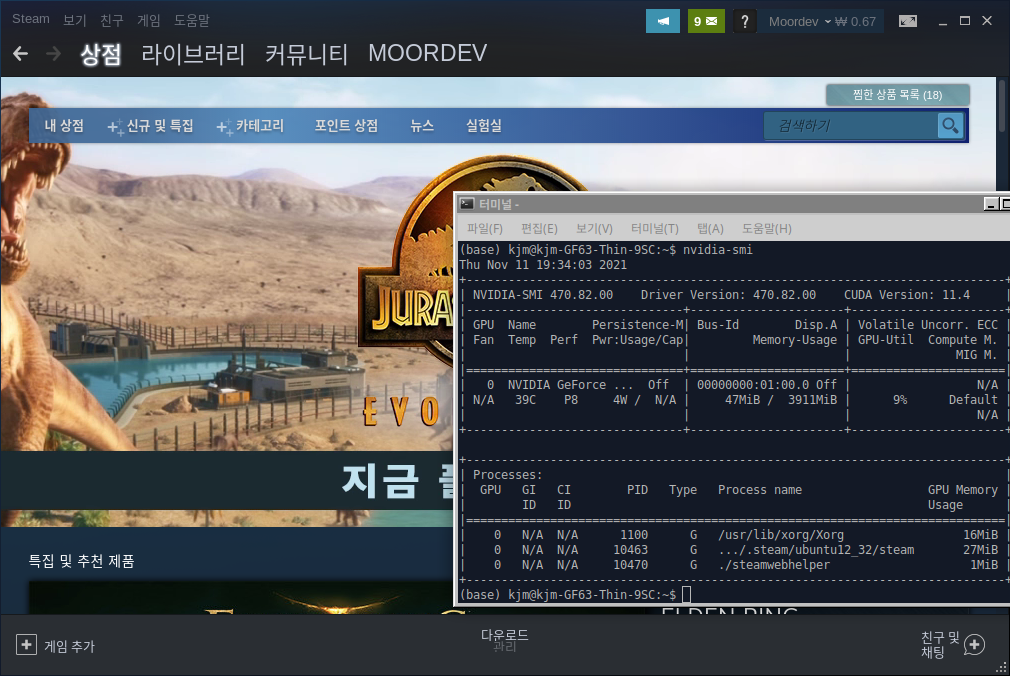Click the terminal prompt at the bottom line
The height and width of the screenshot is (676, 1010).
(567, 594)
